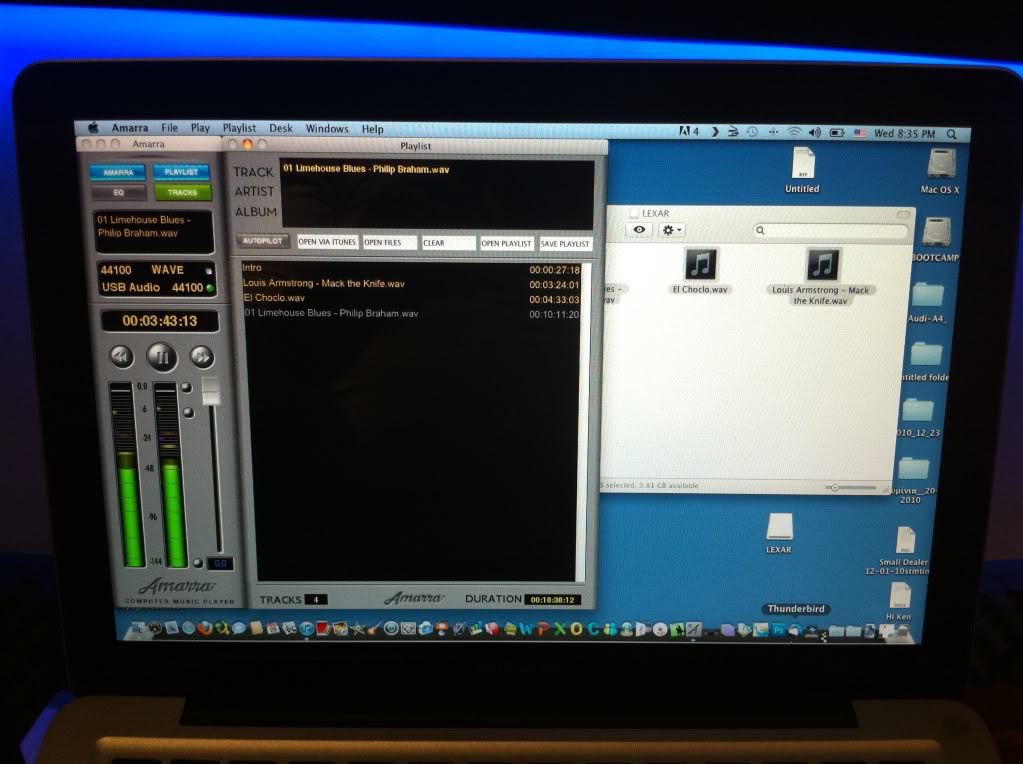Click the upper round knob beside the meters
The image size is (1023, 764).
click(187, 388)
